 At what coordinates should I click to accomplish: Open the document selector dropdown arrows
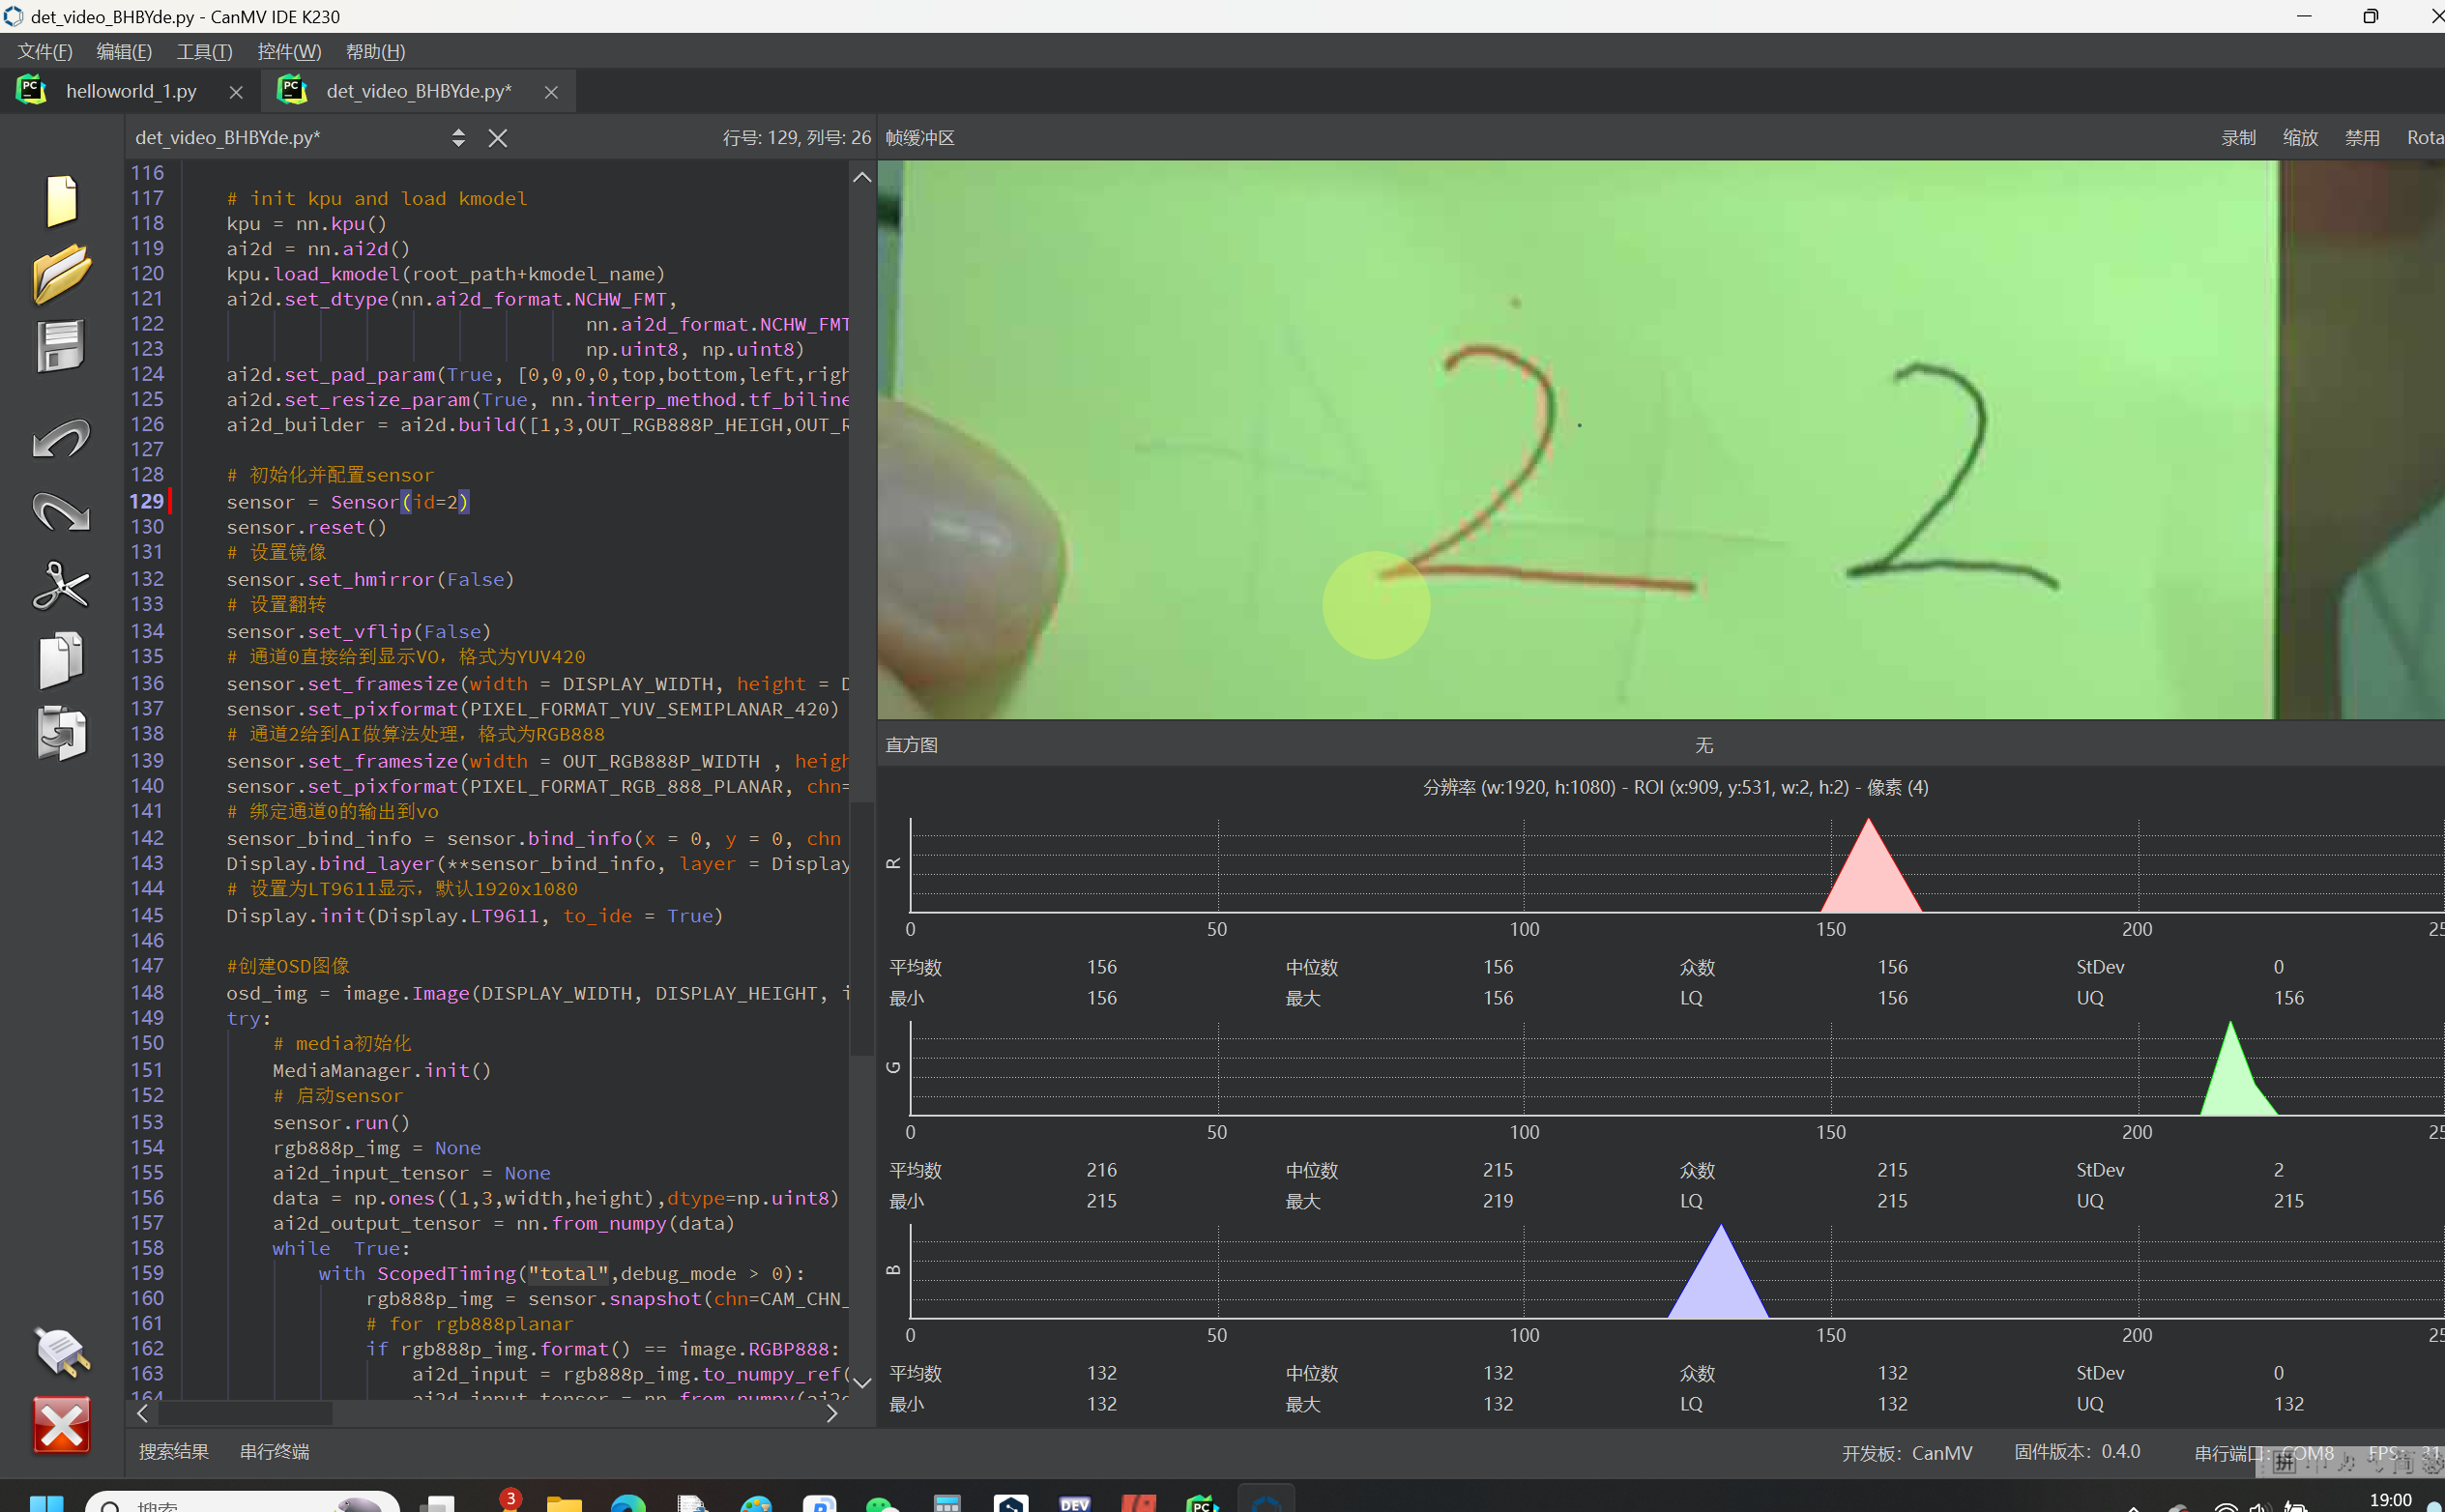pyautogui.click(x=458, y=138)
